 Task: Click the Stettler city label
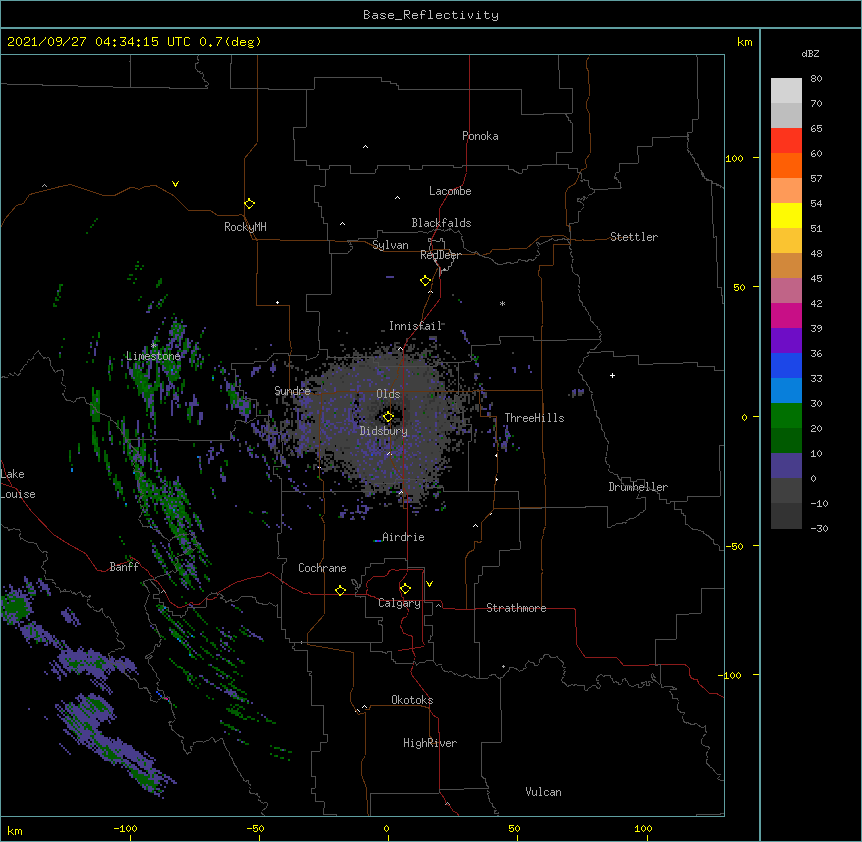point(634,237)
